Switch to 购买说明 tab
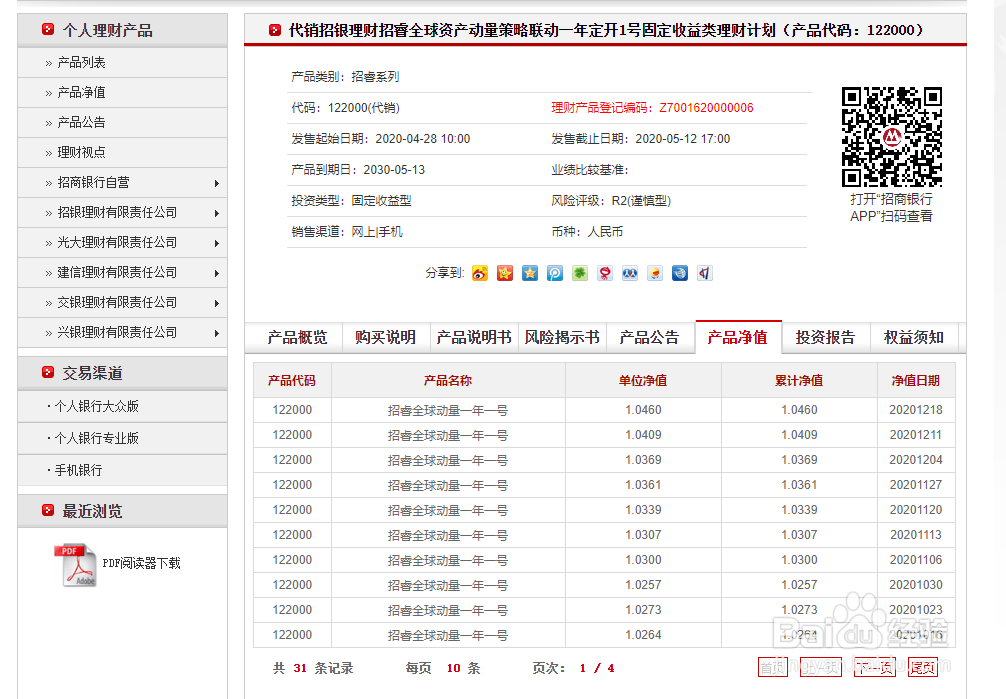1006x699 pixels. tap(386, 338)
